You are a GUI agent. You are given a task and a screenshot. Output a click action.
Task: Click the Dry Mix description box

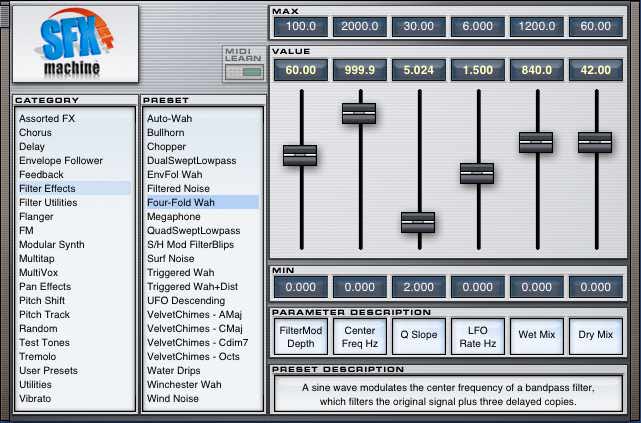tap(596, 336)
